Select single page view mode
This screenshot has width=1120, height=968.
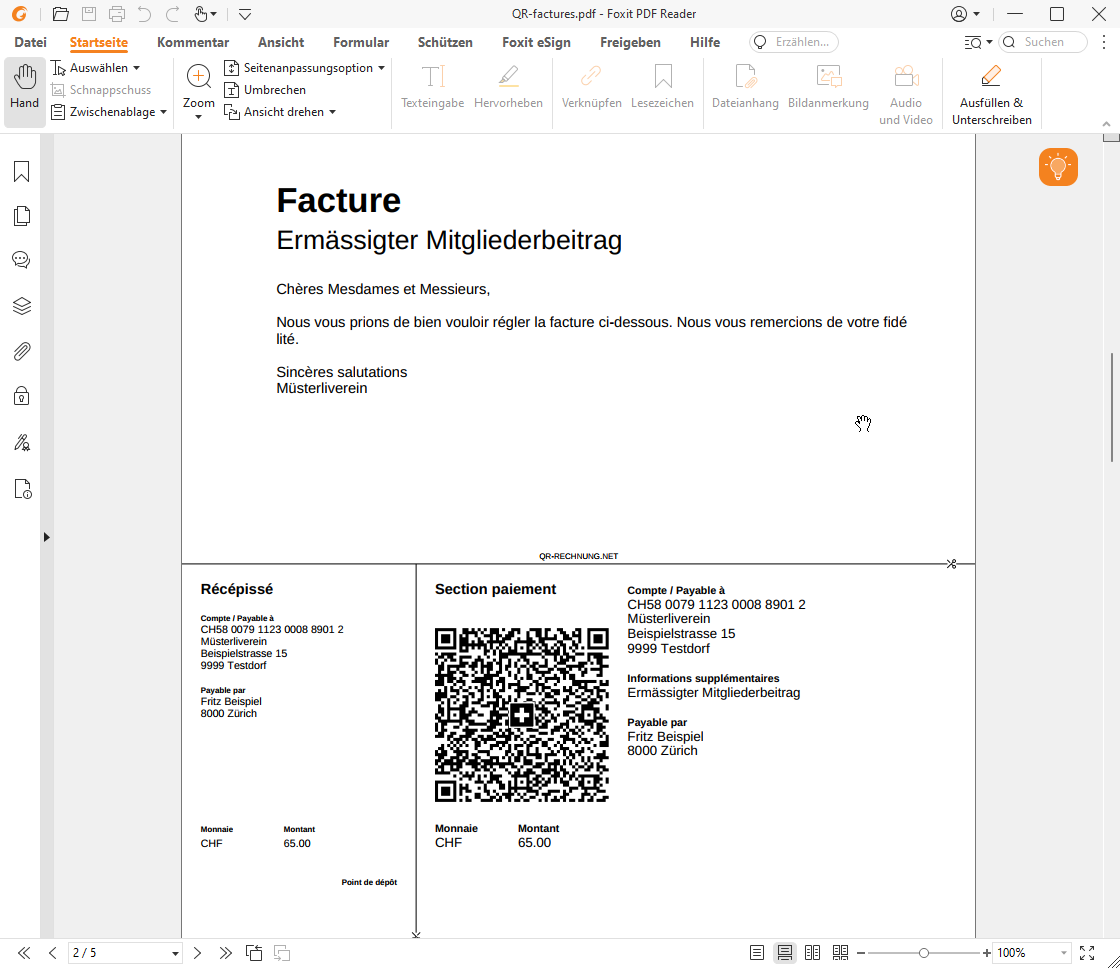tap(756, 952)
